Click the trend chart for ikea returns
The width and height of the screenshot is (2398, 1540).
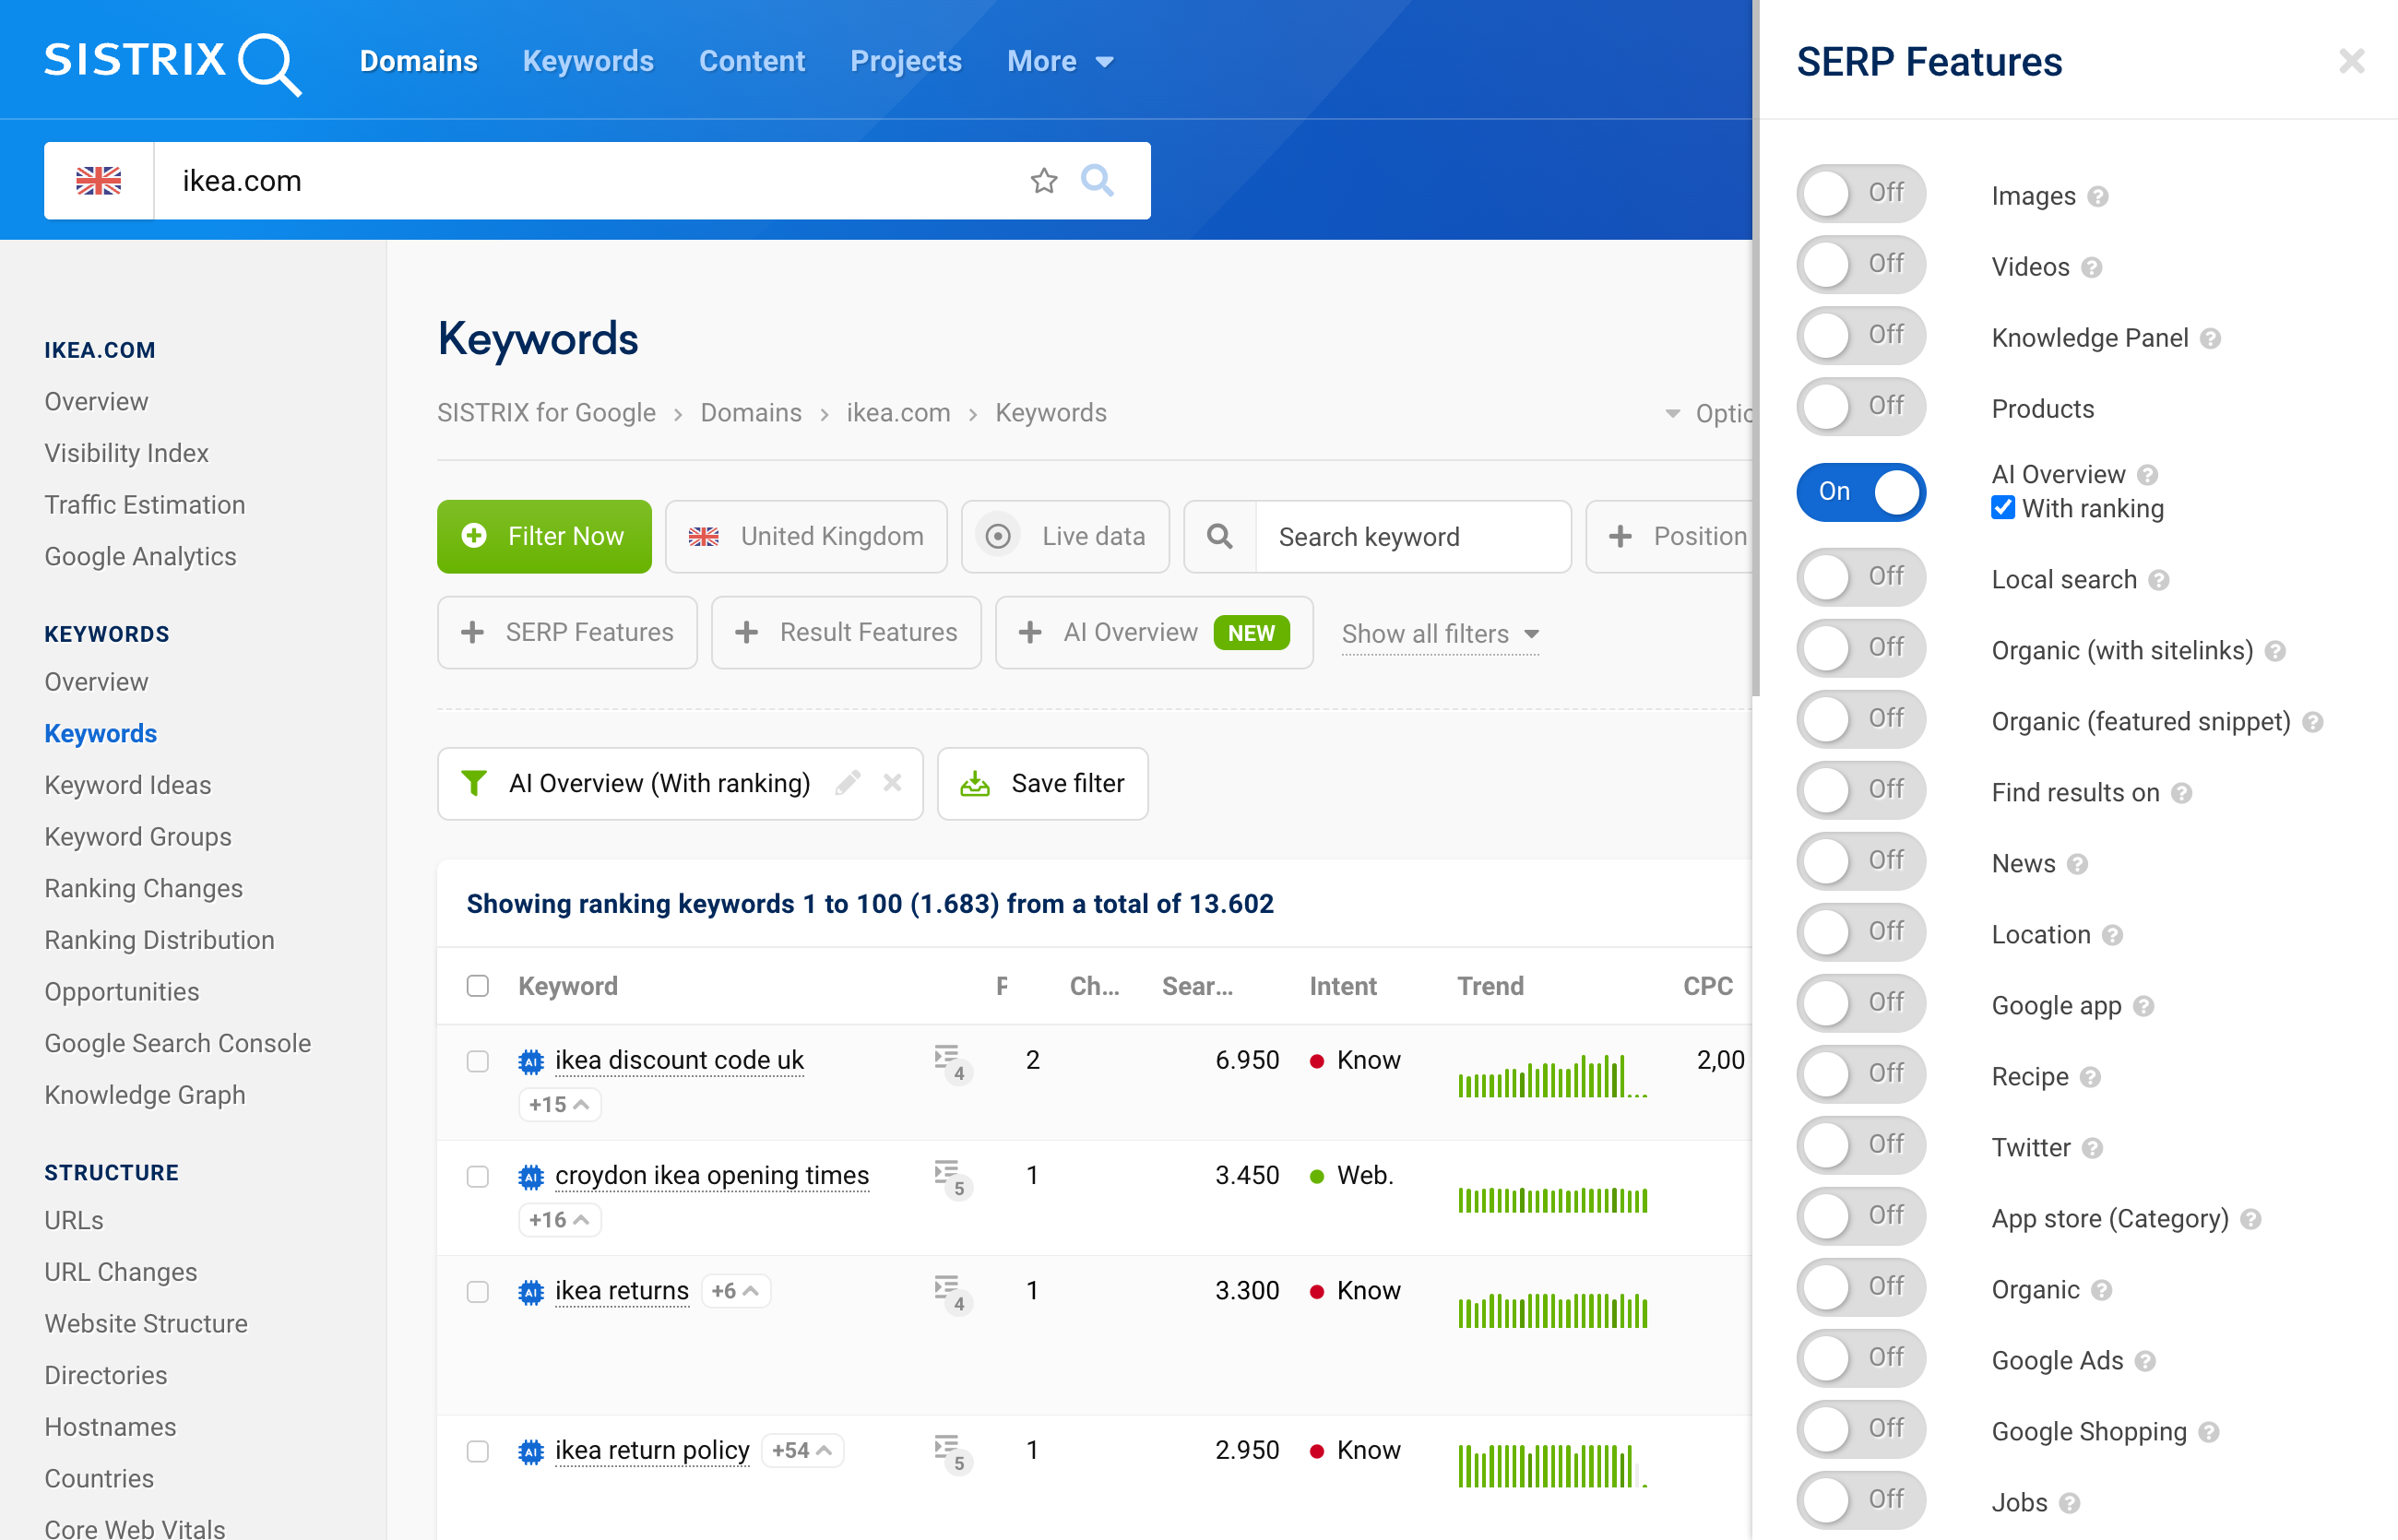pos(1553,1310)
